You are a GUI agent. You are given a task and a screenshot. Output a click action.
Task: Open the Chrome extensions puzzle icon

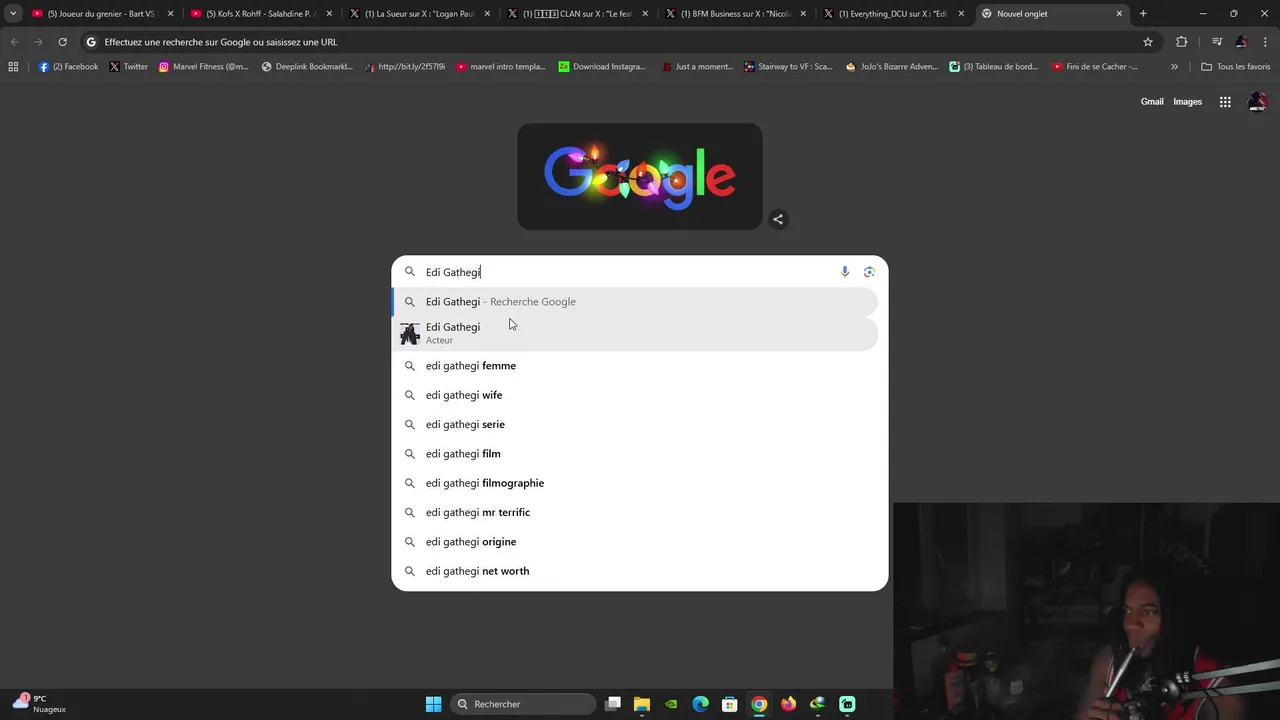(1182, 42)
